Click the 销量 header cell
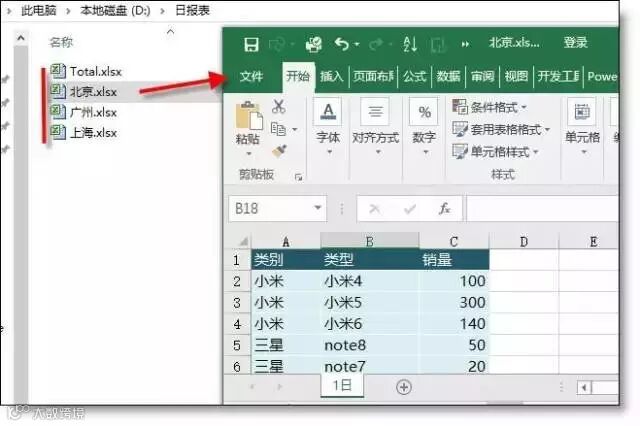 click(x=454, y=260)
